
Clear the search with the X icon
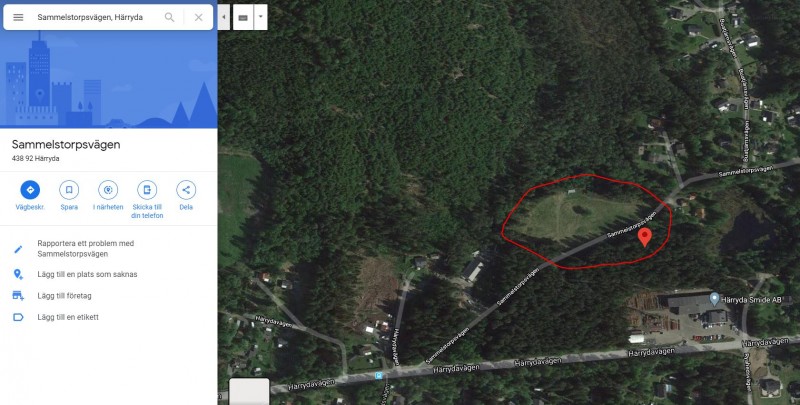(198, 17)
